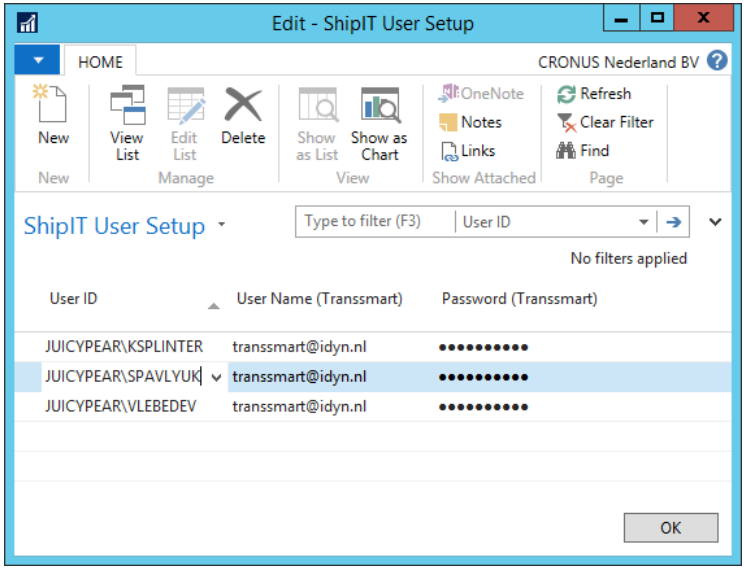Click Clear Filter in ribbon
The width and height of the screenshot is (744, 568).
567,122
